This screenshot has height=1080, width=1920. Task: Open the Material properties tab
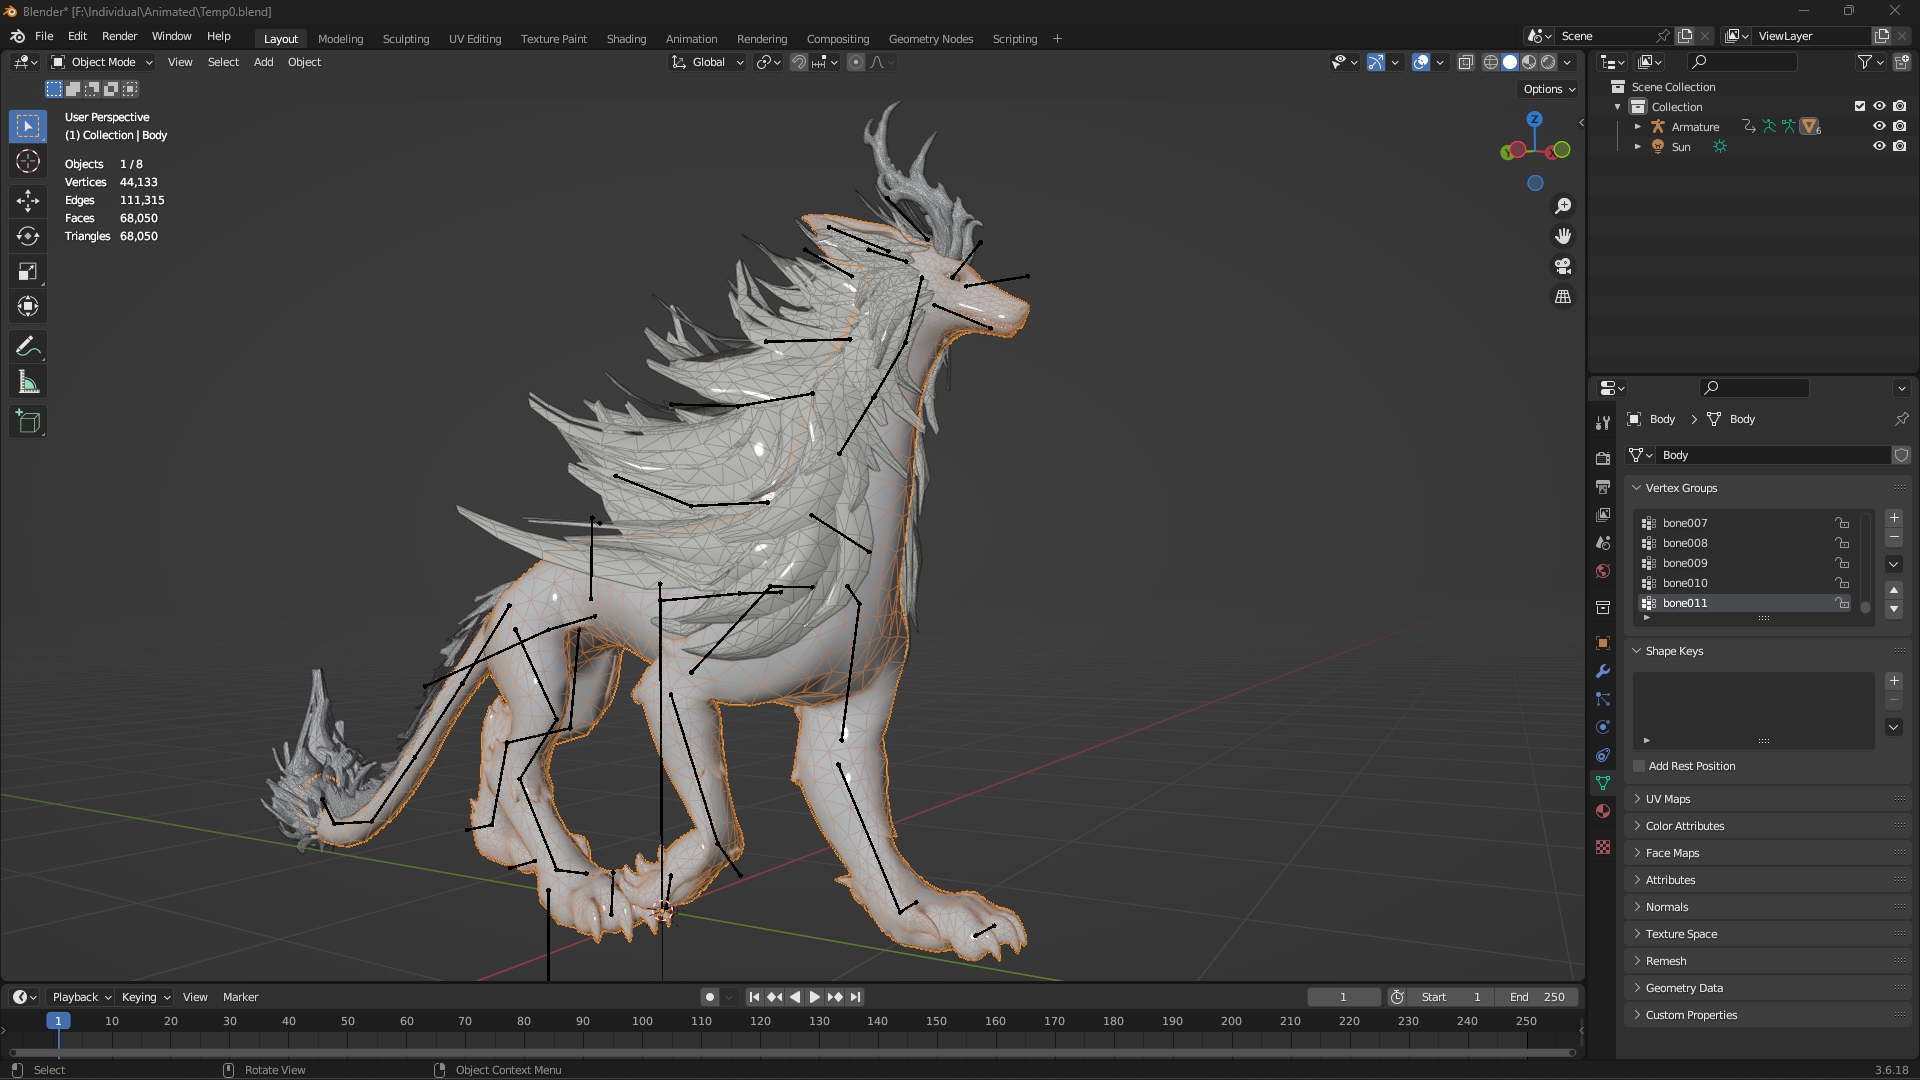(1603, 811)
